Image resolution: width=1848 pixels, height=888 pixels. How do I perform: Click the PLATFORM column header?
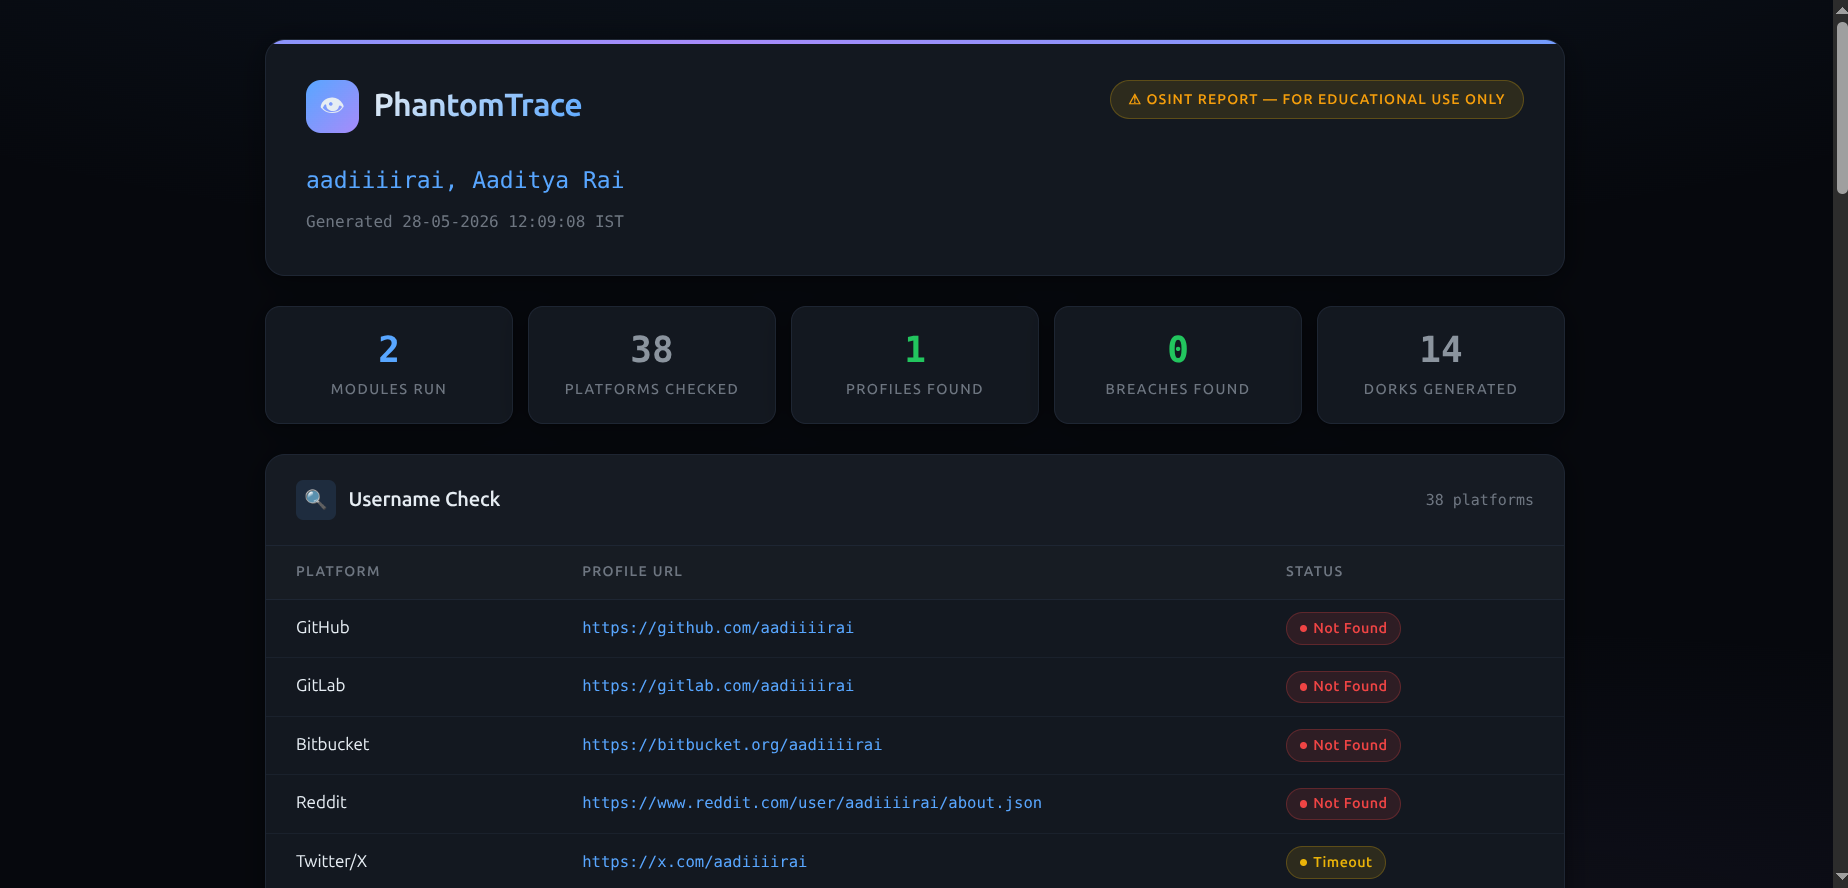[338, 571]
